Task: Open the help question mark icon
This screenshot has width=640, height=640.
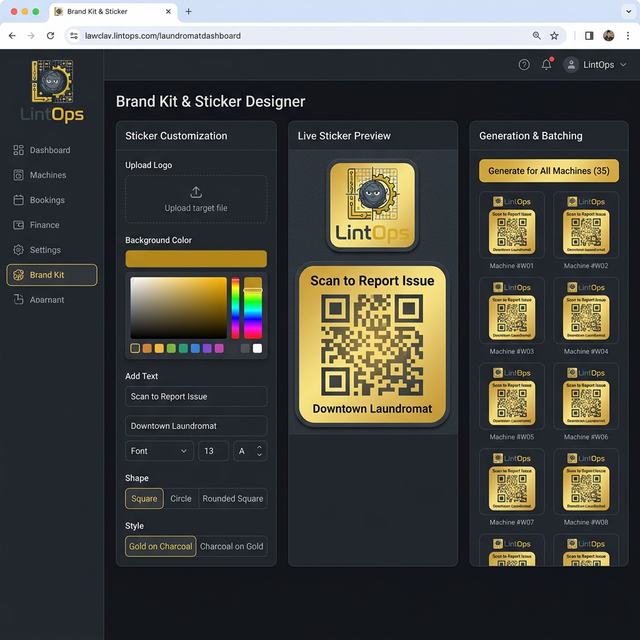Action: coord(524,64)
